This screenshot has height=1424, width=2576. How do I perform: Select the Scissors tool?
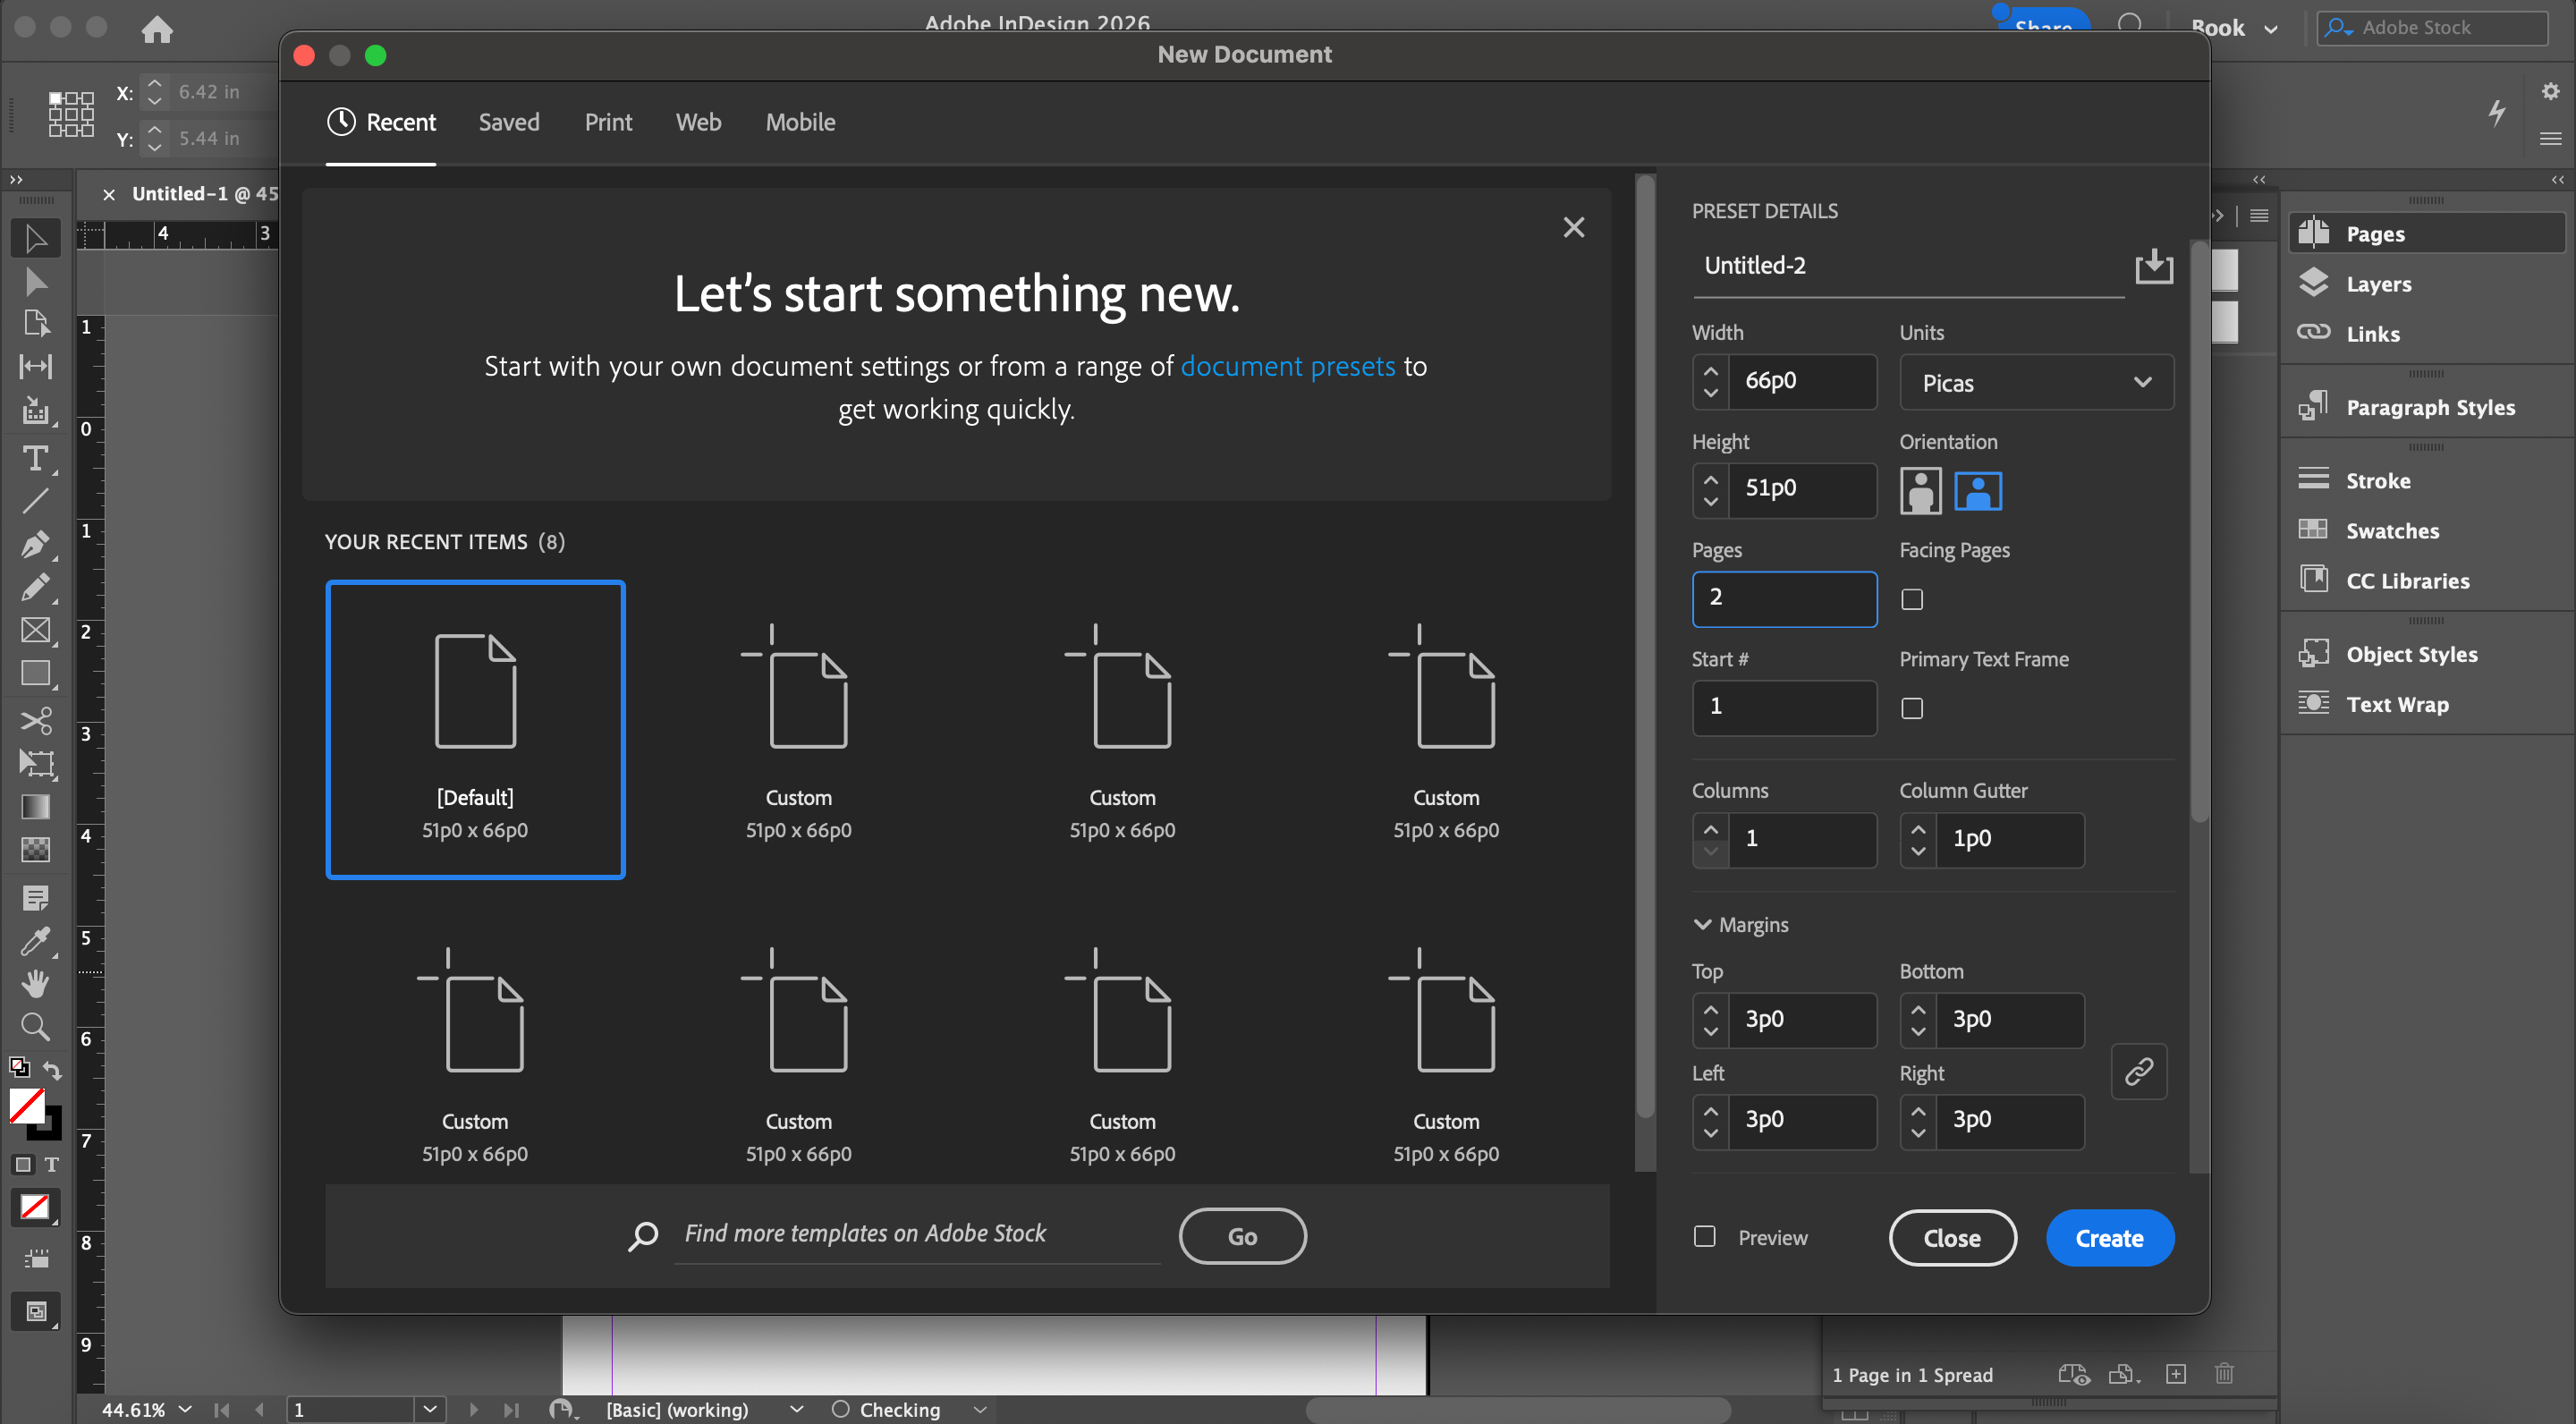pyautogui.click(x=35, y=720)
